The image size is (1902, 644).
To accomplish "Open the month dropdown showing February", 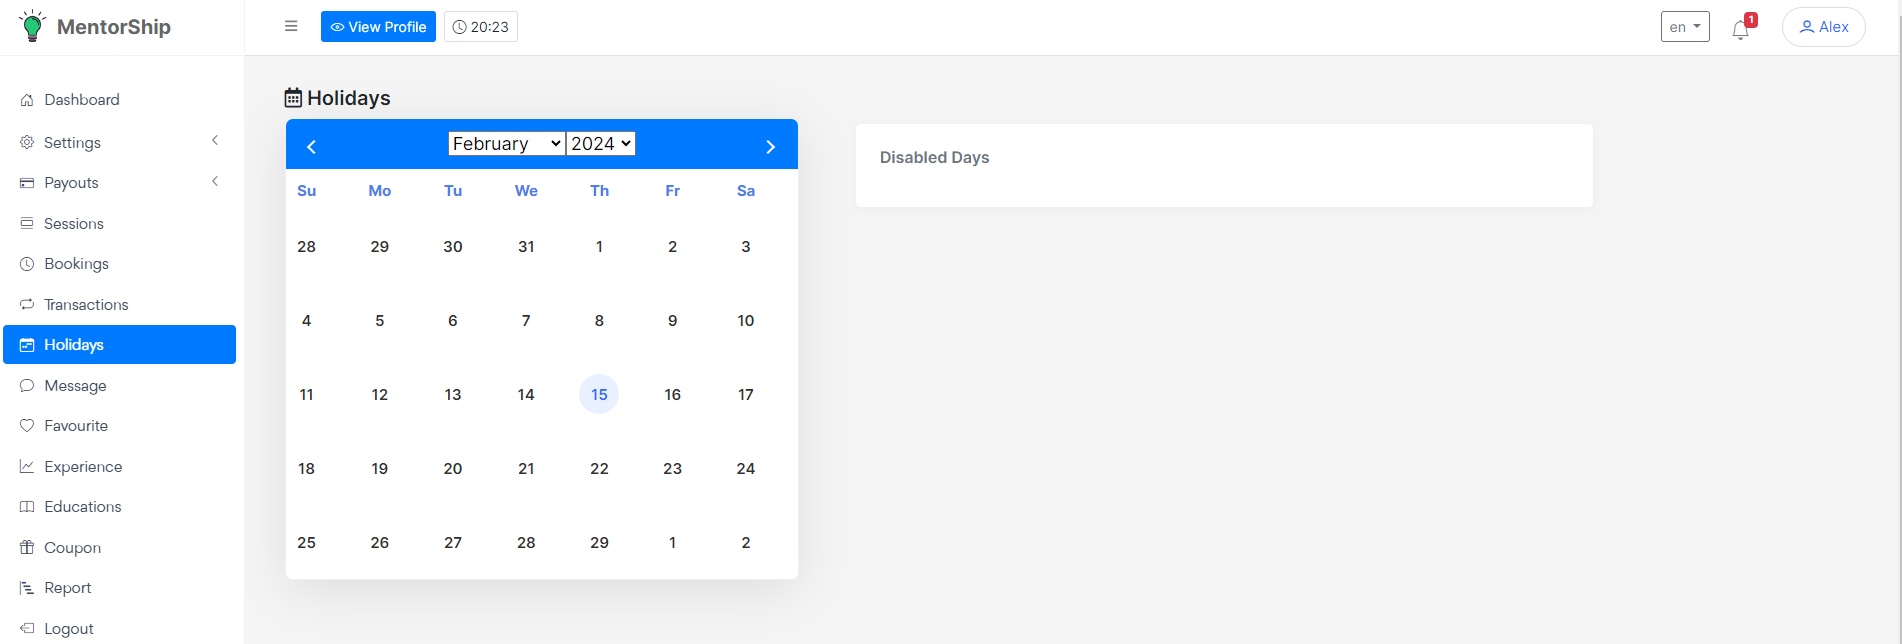I will [506, 144].
